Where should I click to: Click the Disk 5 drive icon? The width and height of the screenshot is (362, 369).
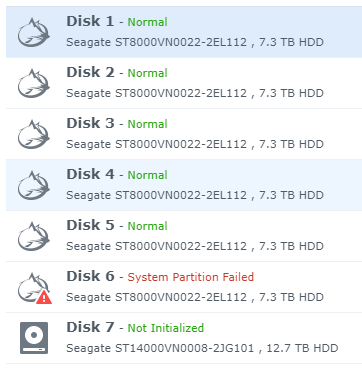pyautogui.click(x=33, y=236)
